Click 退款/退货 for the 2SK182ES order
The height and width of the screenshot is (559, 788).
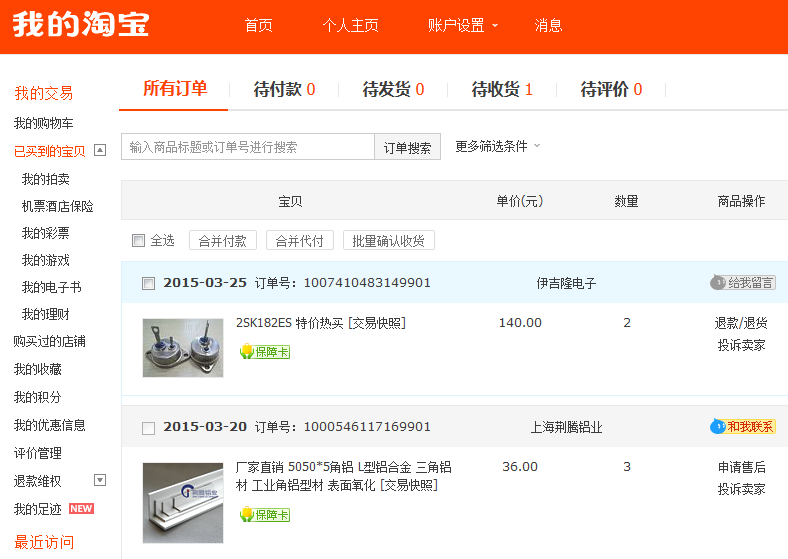741,323
